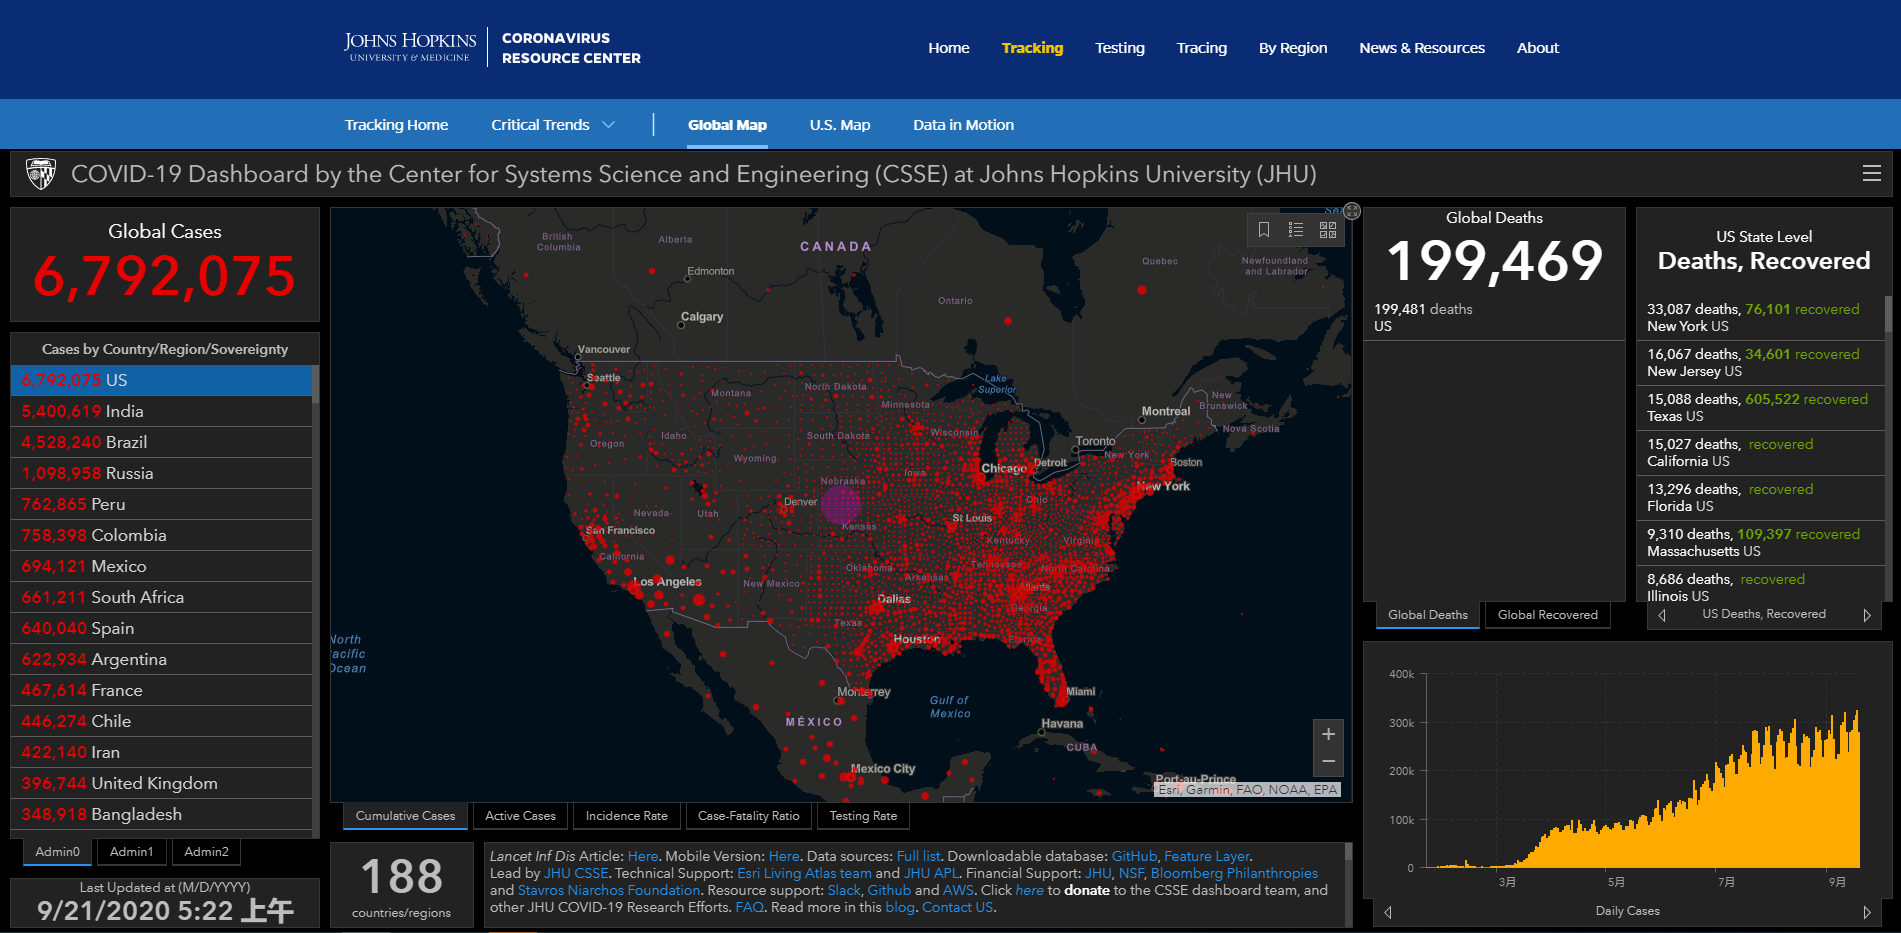
Task: Go to next panel right of US Deaths, Recovered
Action: click(1866, 615)
